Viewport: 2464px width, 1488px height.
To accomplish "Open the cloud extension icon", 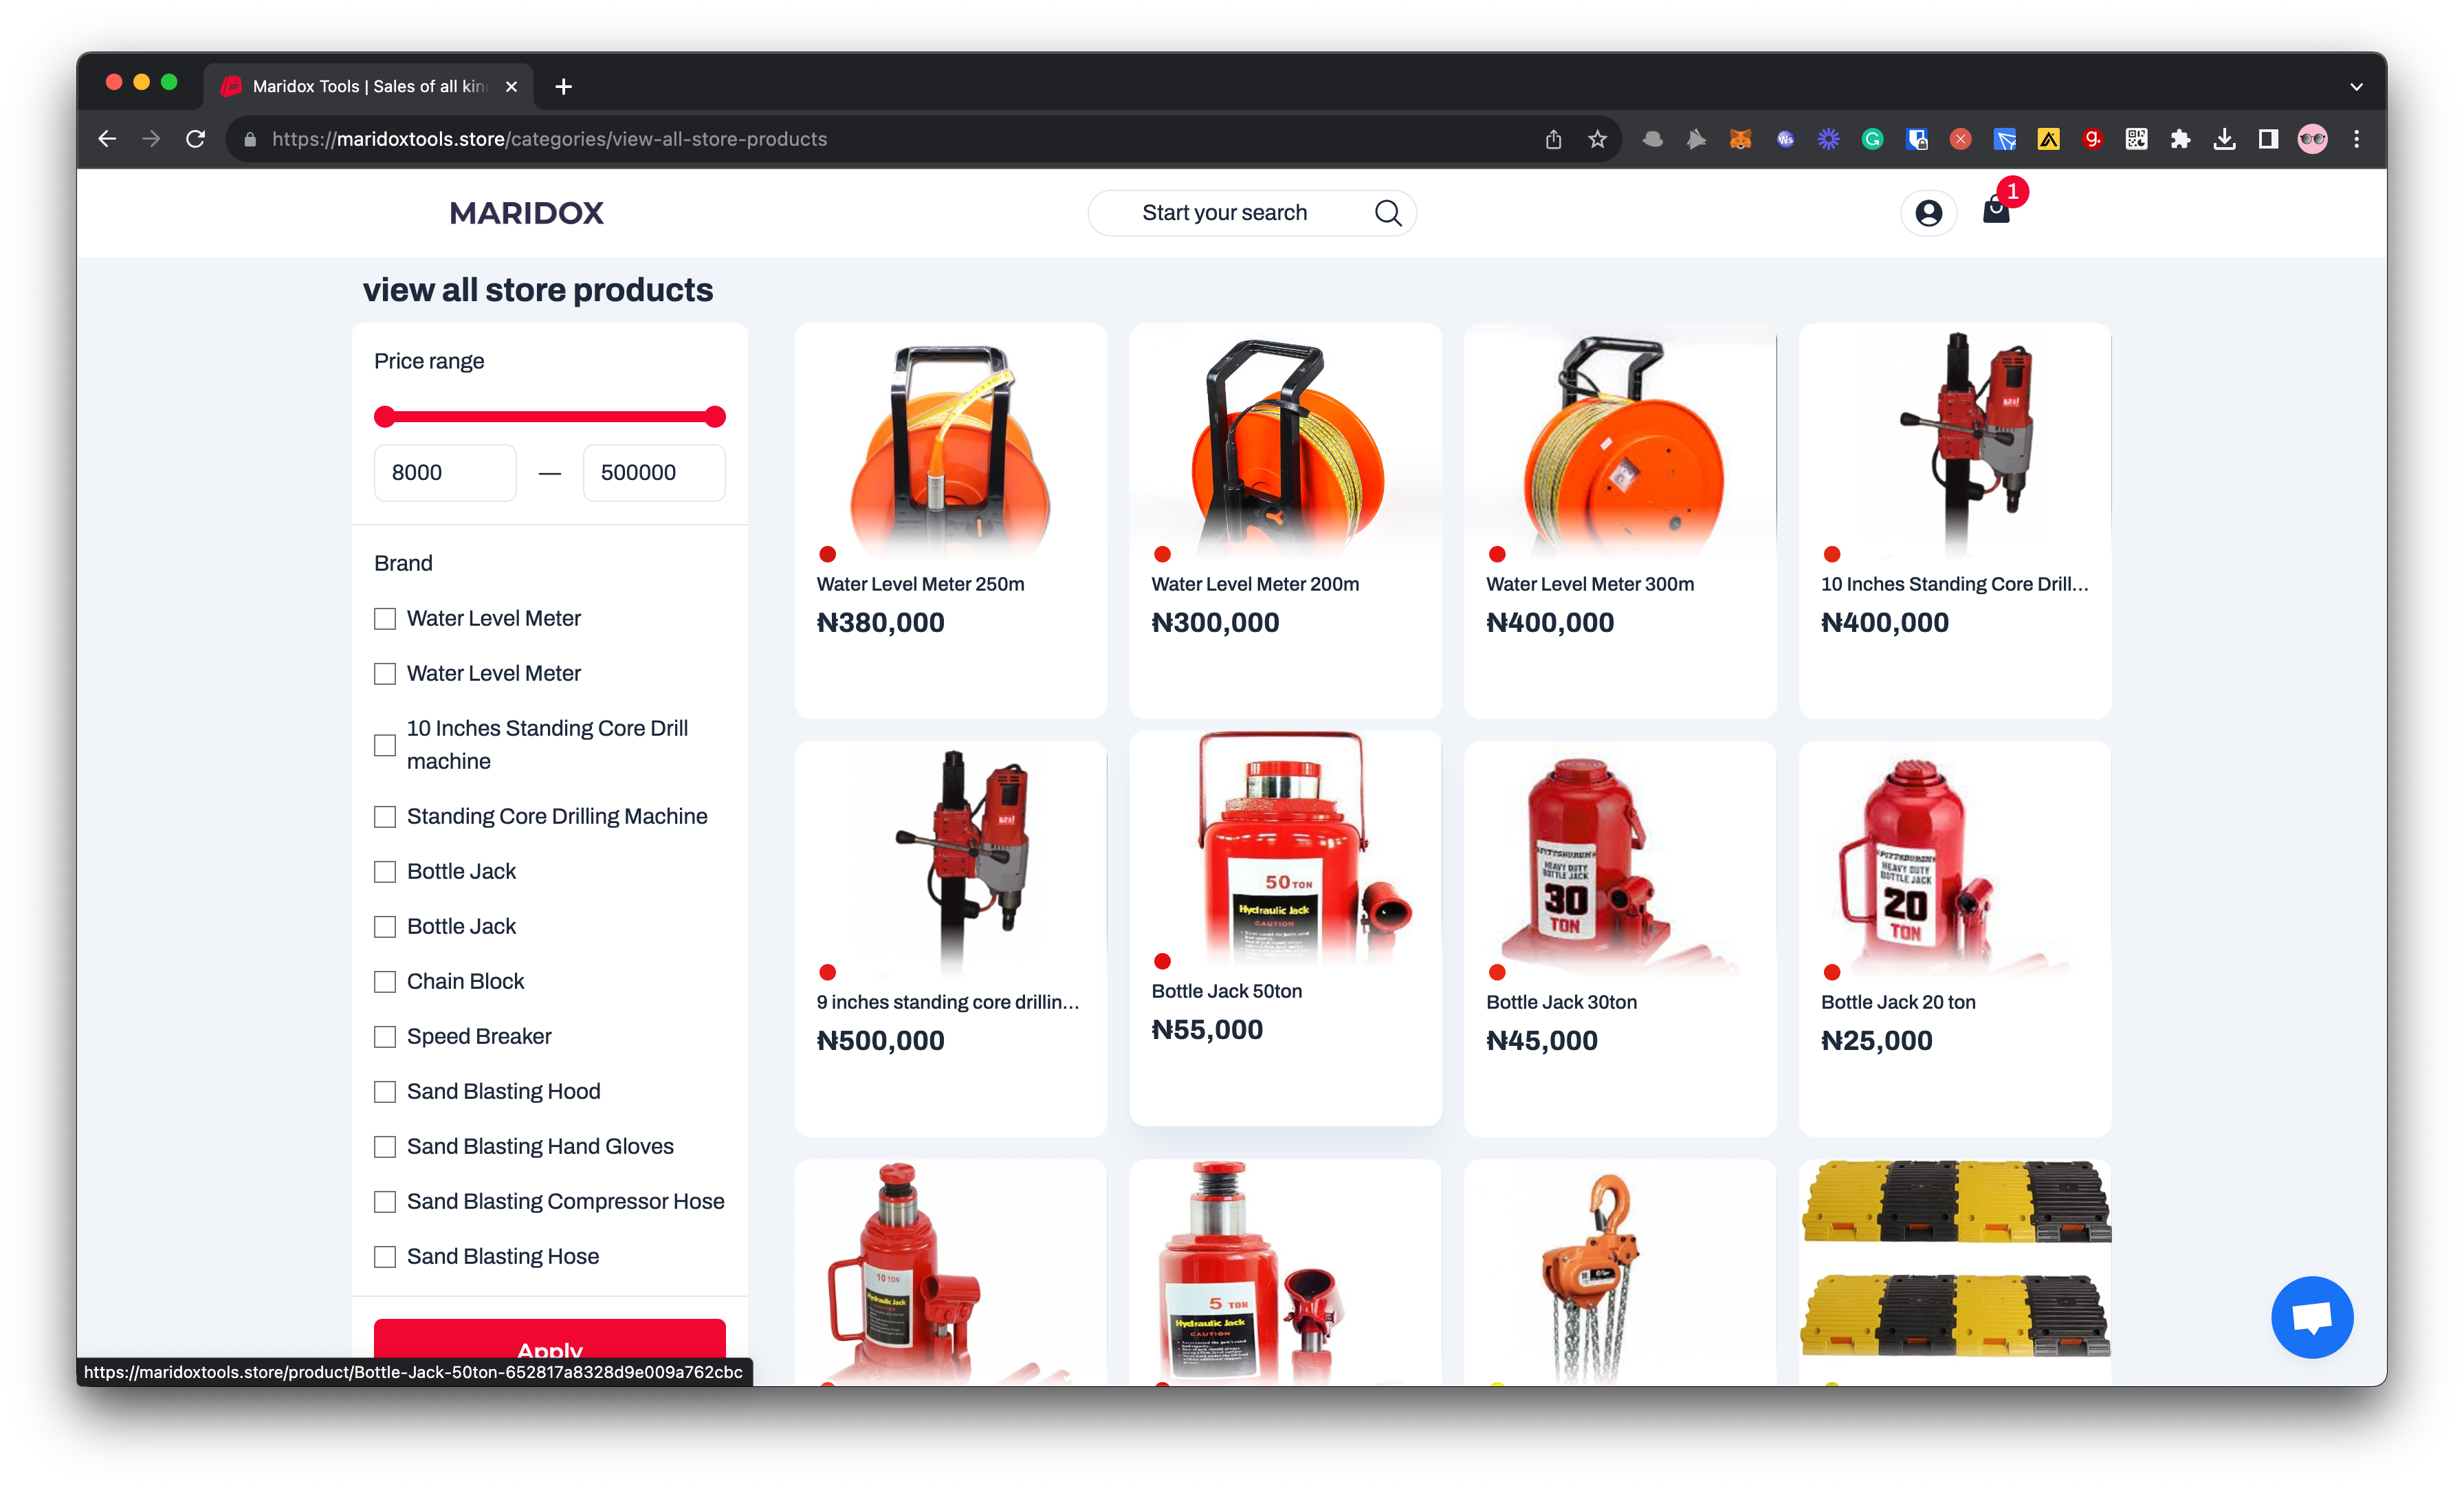I will click(1652, 139).
